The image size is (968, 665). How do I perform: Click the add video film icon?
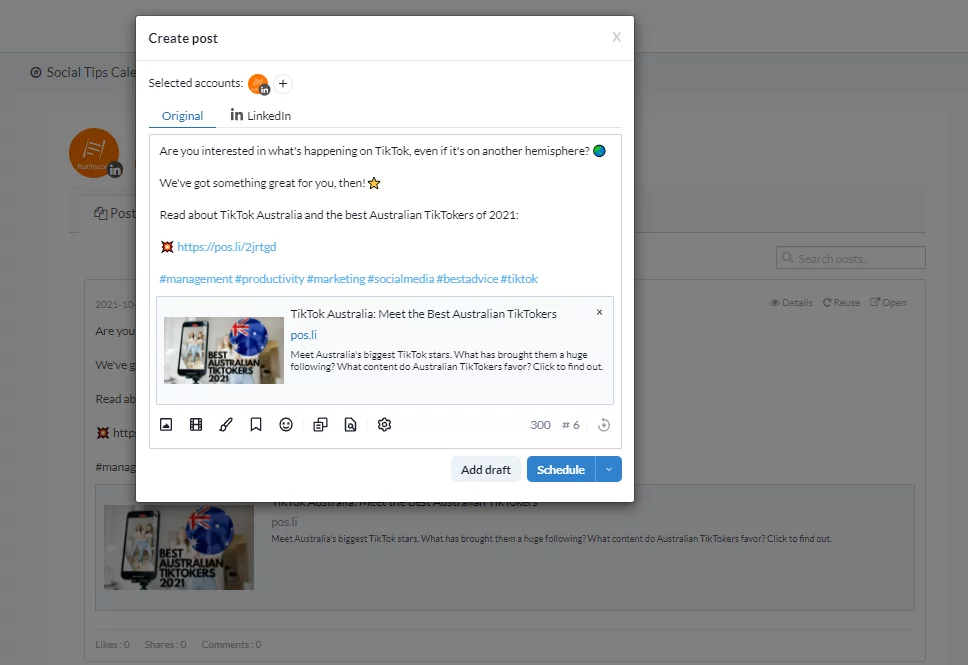(x=196, y=424)
